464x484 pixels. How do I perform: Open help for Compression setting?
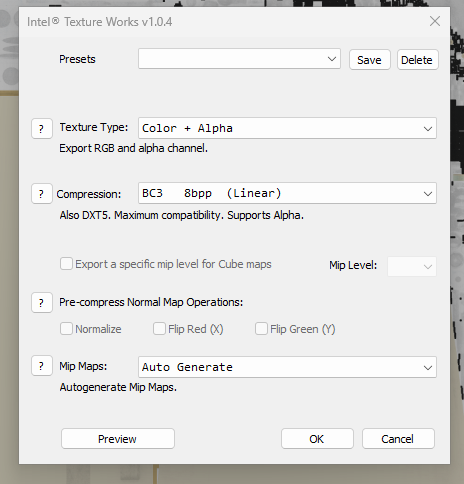pyautogui.click(x=42, y=193)
